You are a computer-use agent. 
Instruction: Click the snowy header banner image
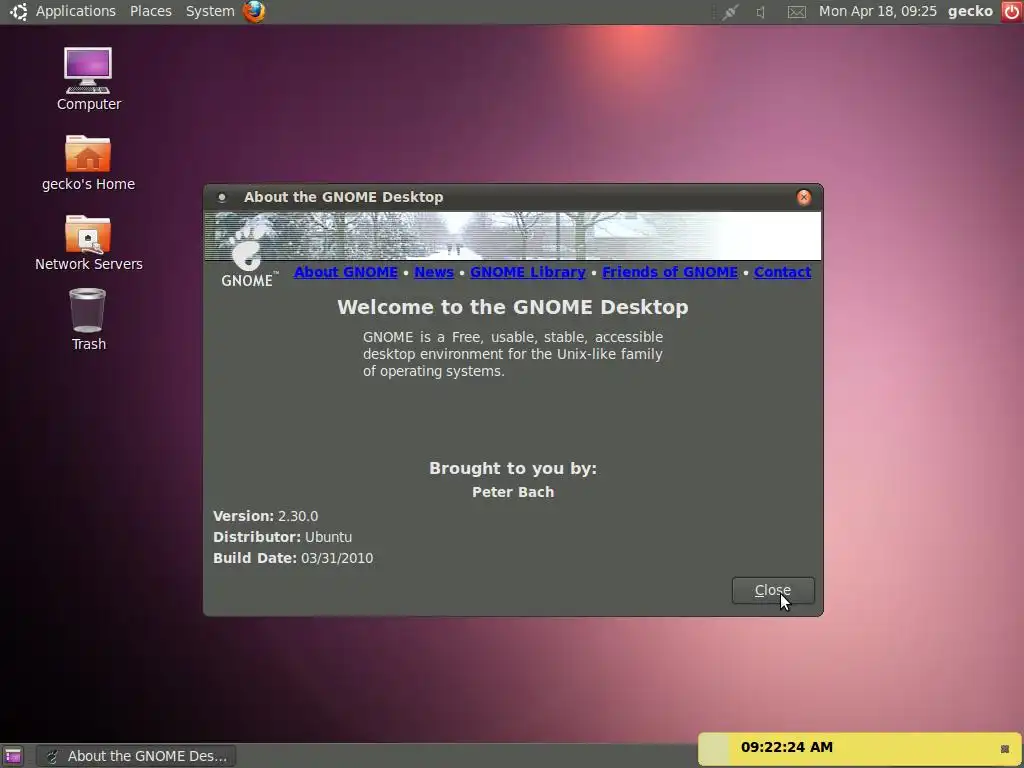click(513, 236)
